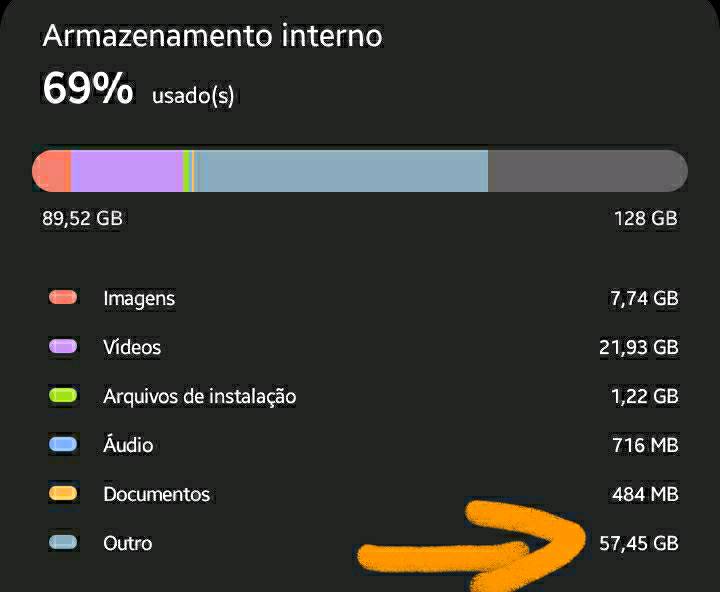Tap the 69% usado(s) indicator

(138, 88)
